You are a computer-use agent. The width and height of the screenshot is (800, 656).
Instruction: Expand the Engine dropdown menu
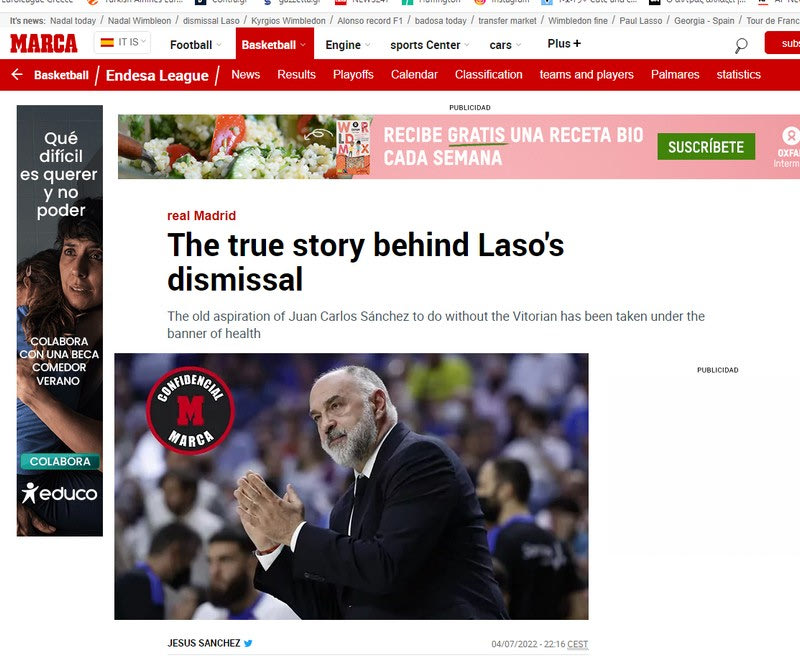347,45
